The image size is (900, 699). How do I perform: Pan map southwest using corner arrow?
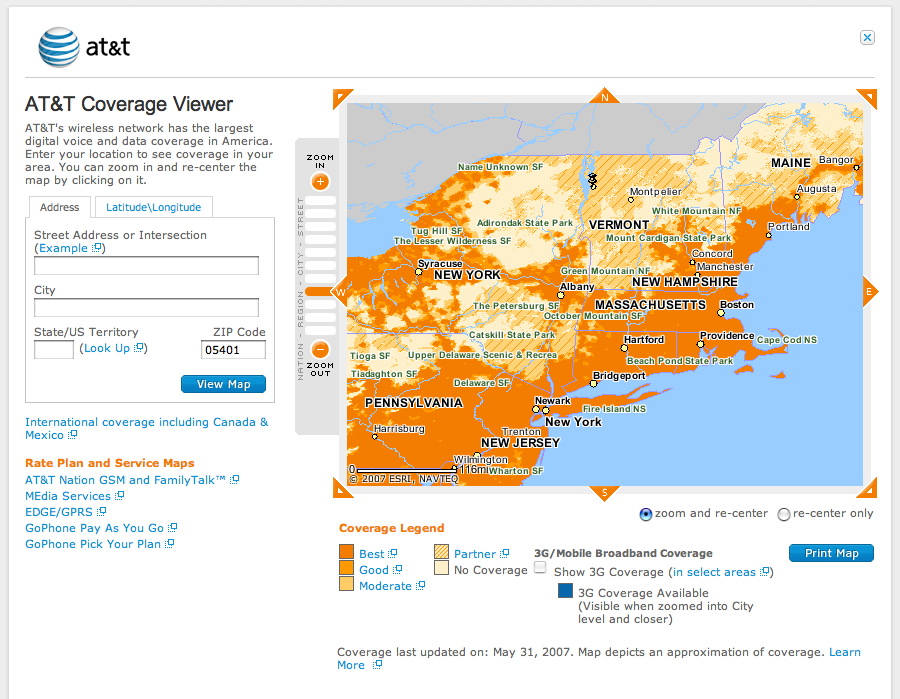click(342, 488)
